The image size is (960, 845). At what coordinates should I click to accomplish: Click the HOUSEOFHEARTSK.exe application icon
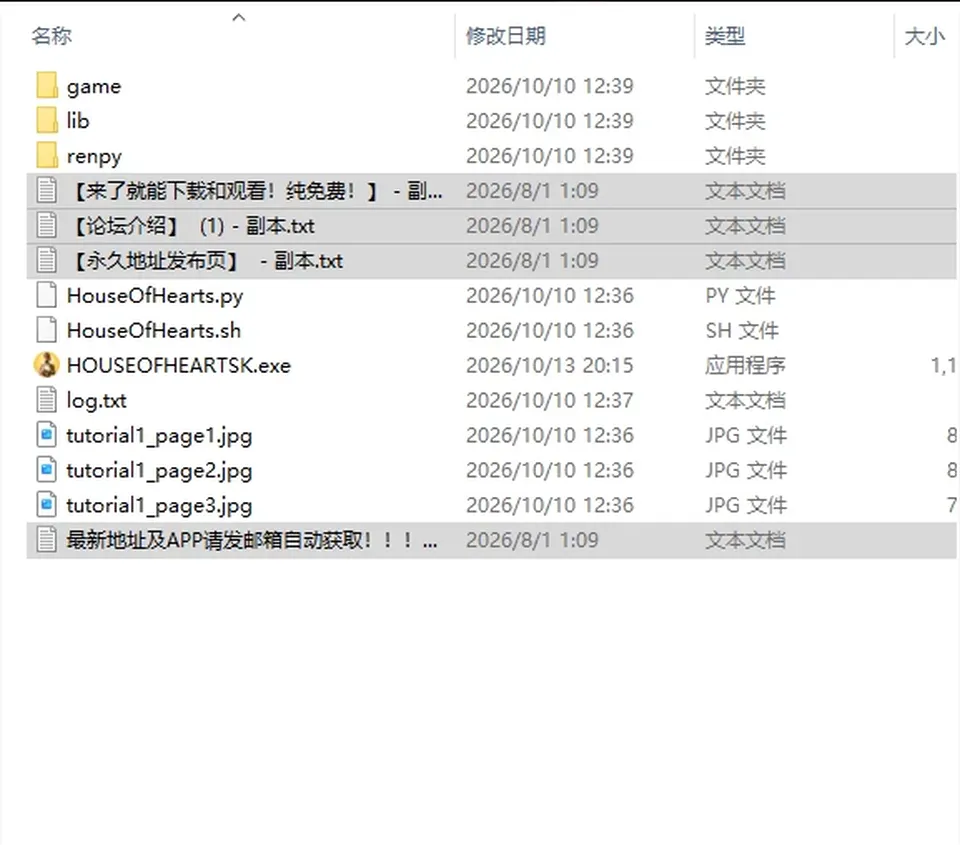pyautogui.click(x=47, y=365)
